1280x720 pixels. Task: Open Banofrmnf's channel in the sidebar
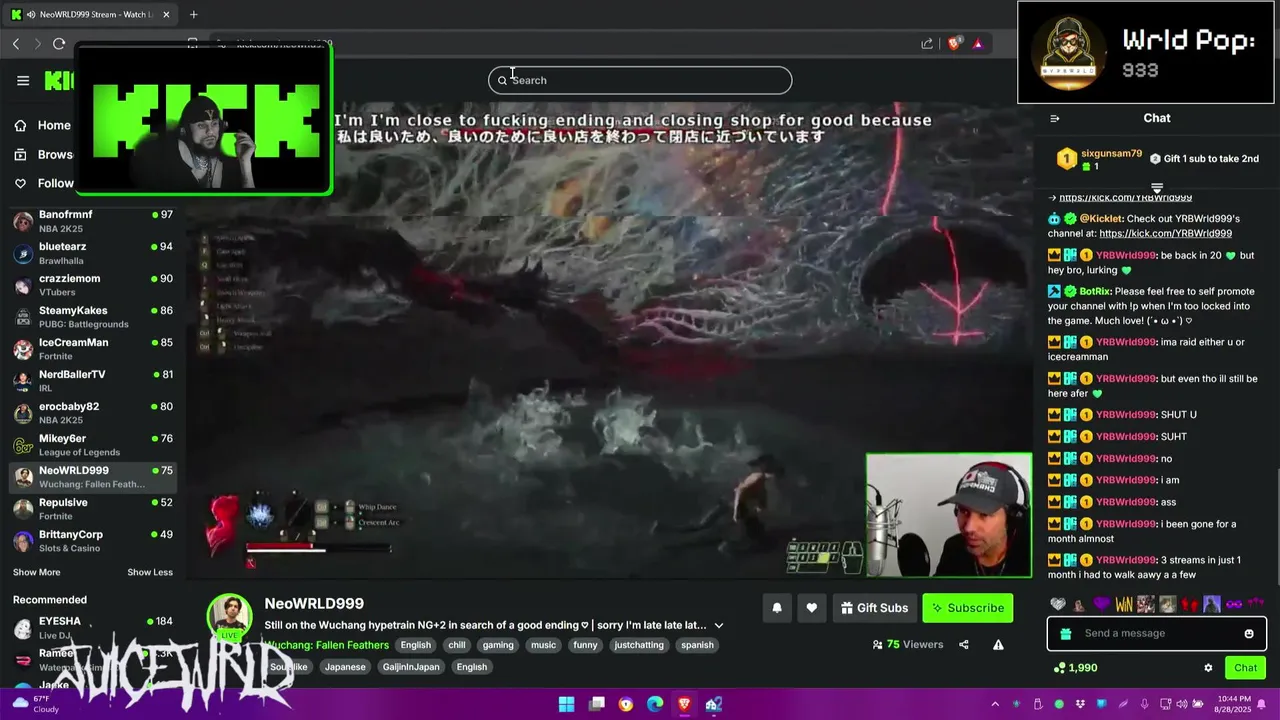pos(92,221)
